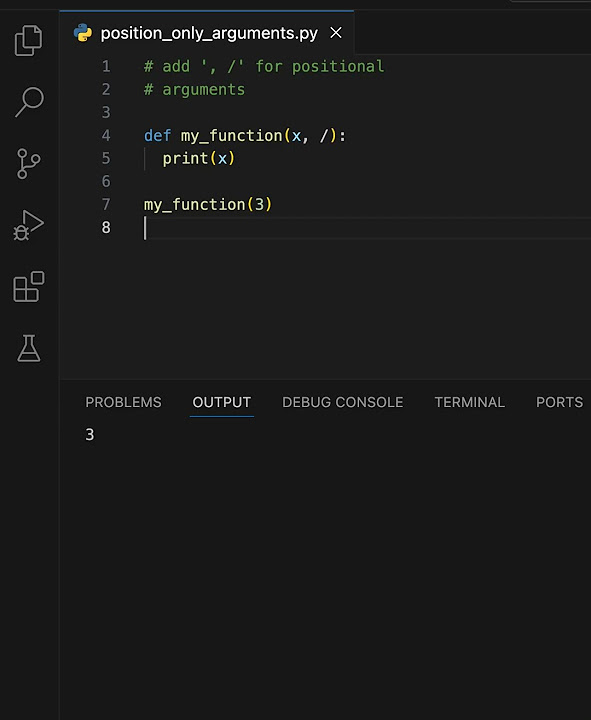Viewport: 591px width, 720px height.
Task: Open the Extensions view icon
Action: (x=28, y=287)
